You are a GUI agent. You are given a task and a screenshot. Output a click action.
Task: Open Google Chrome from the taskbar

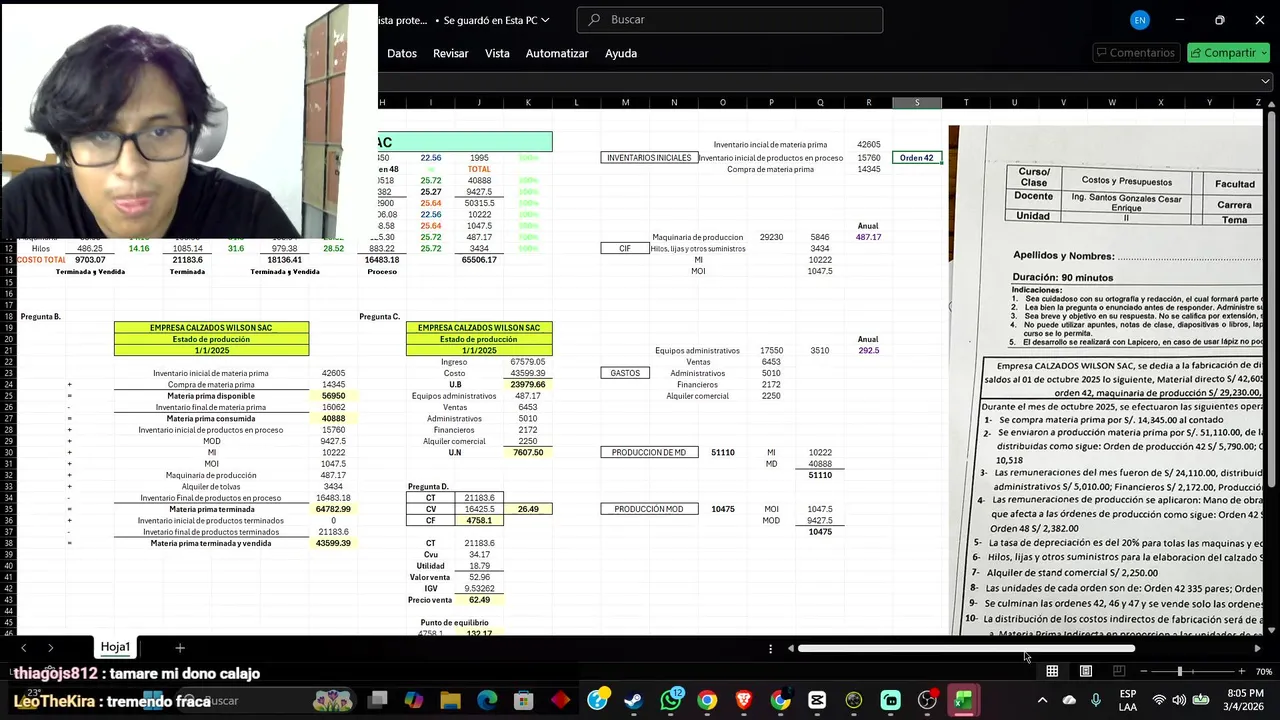[707, 700]
